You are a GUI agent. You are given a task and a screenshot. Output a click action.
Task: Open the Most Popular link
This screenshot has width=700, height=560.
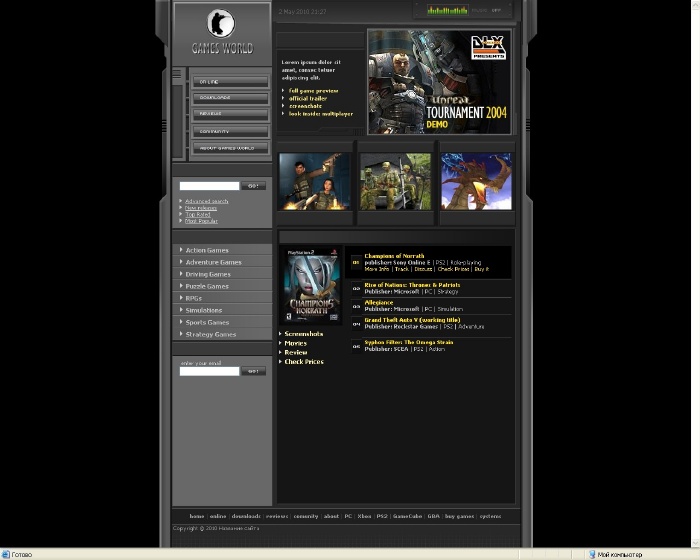click(x=201, y=221)
